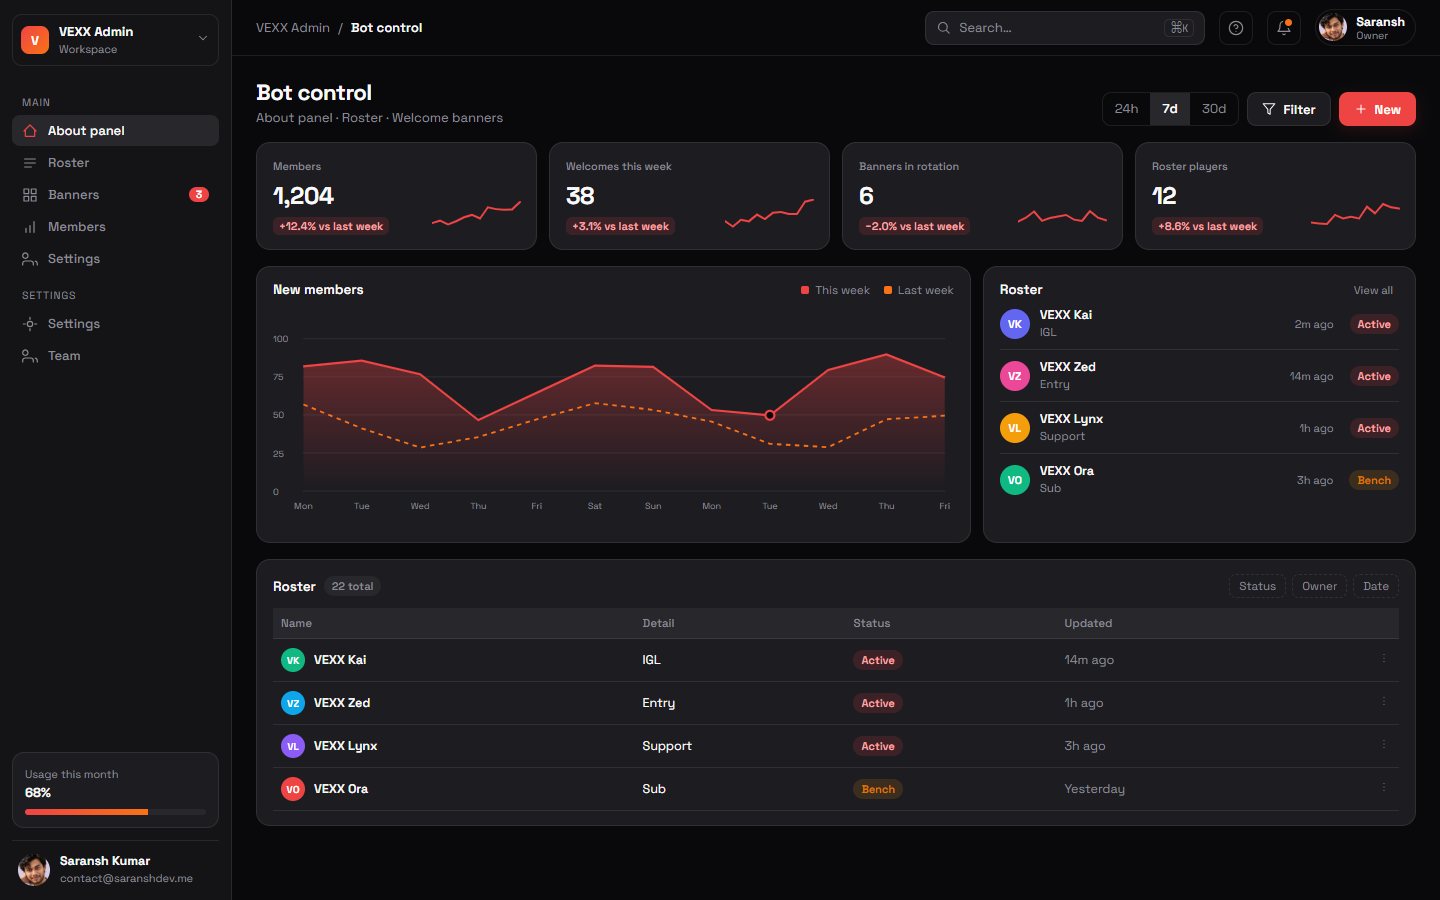
Task: Toggle the Status filter chip
Action: (x=1257, y=586)
